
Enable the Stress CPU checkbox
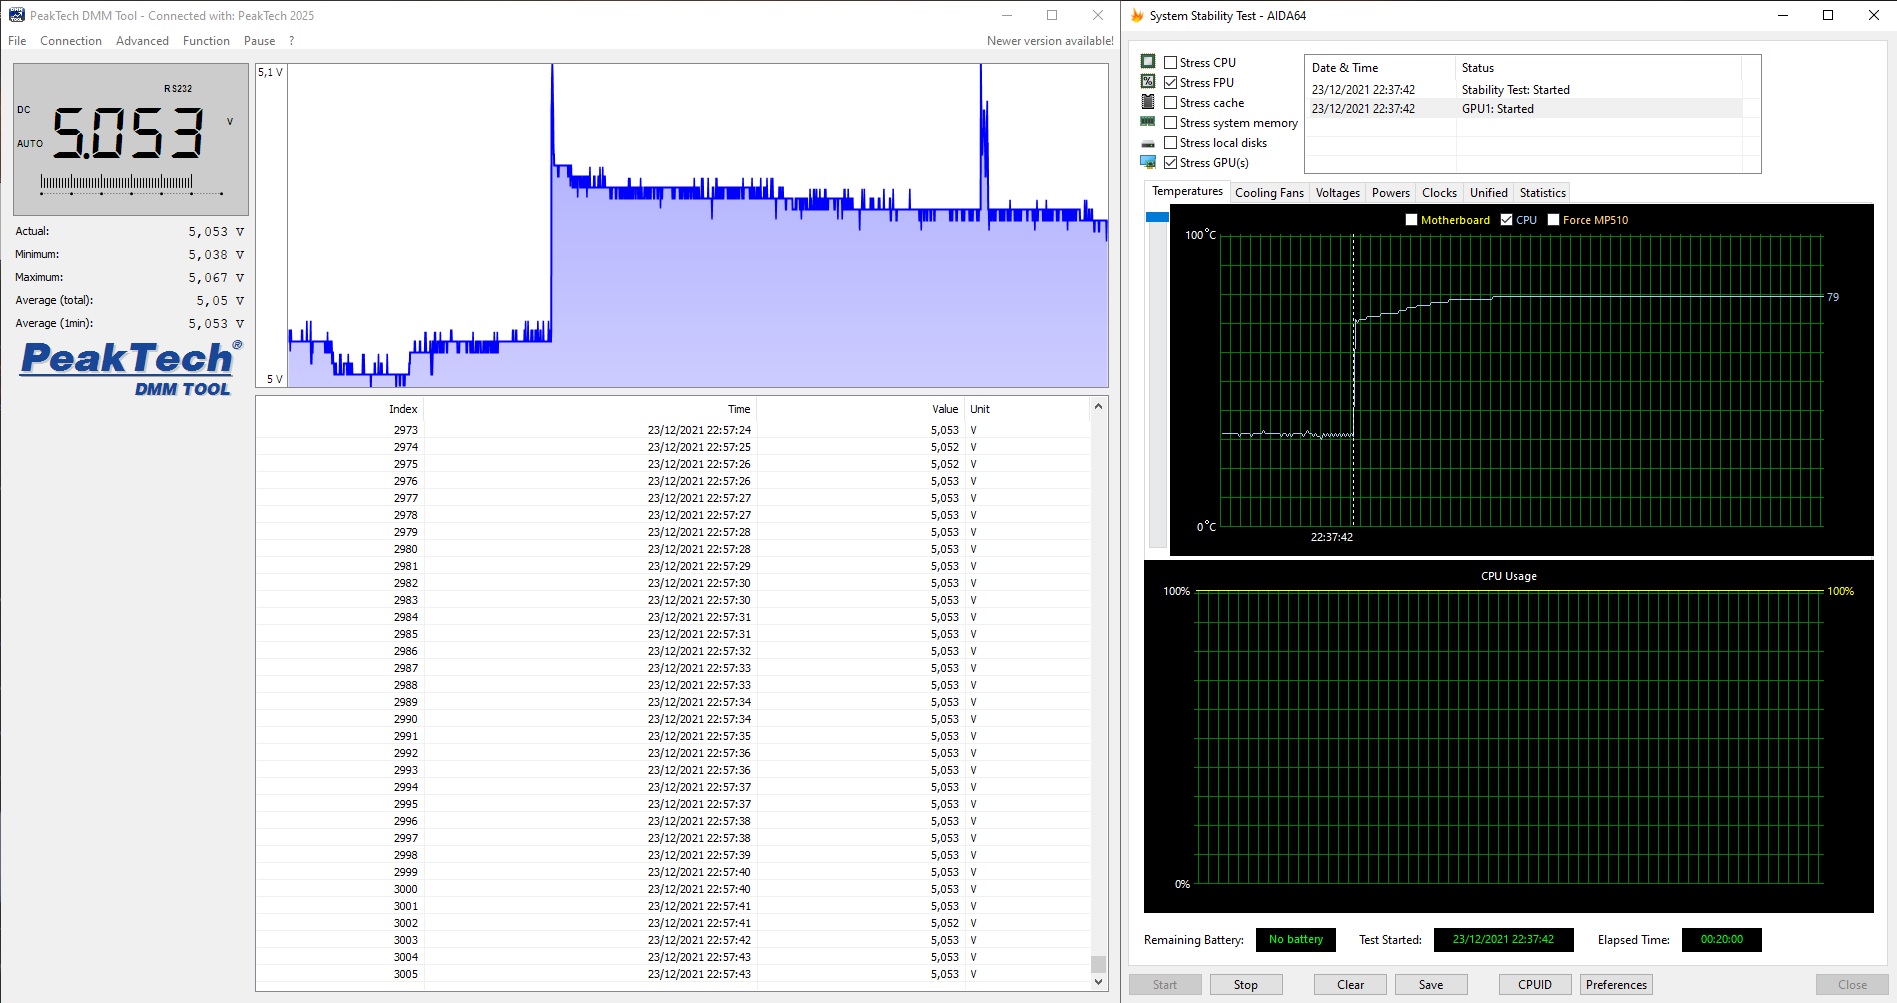pyautogui.click(x=1170, y=63)
